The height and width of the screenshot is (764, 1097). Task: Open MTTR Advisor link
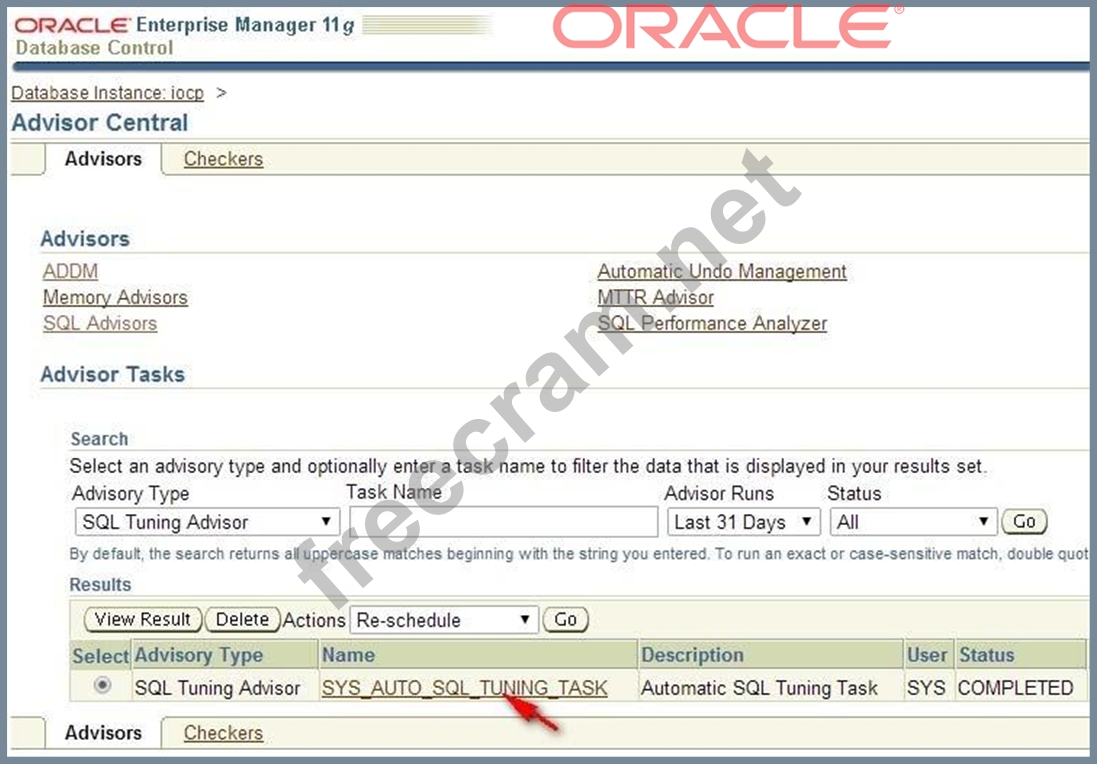[x=656, y=297]
